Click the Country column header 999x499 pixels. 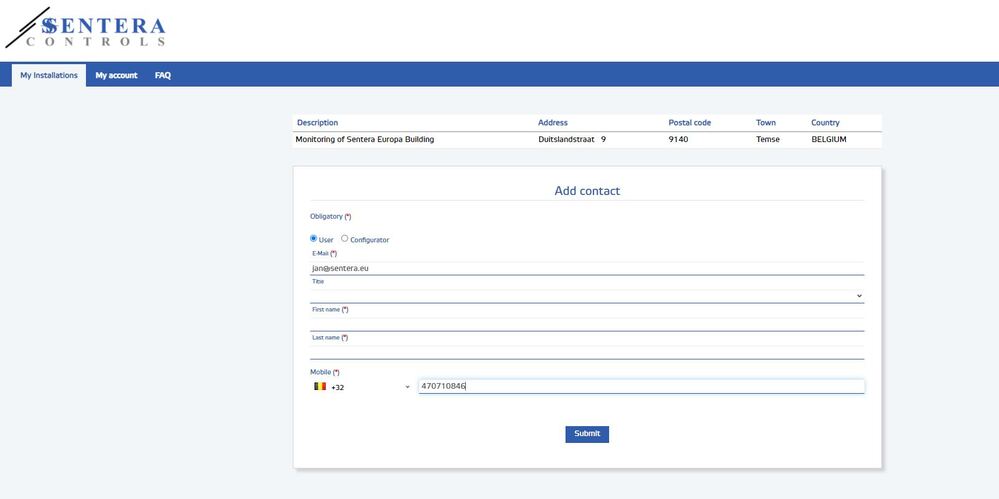coord(825,123)
